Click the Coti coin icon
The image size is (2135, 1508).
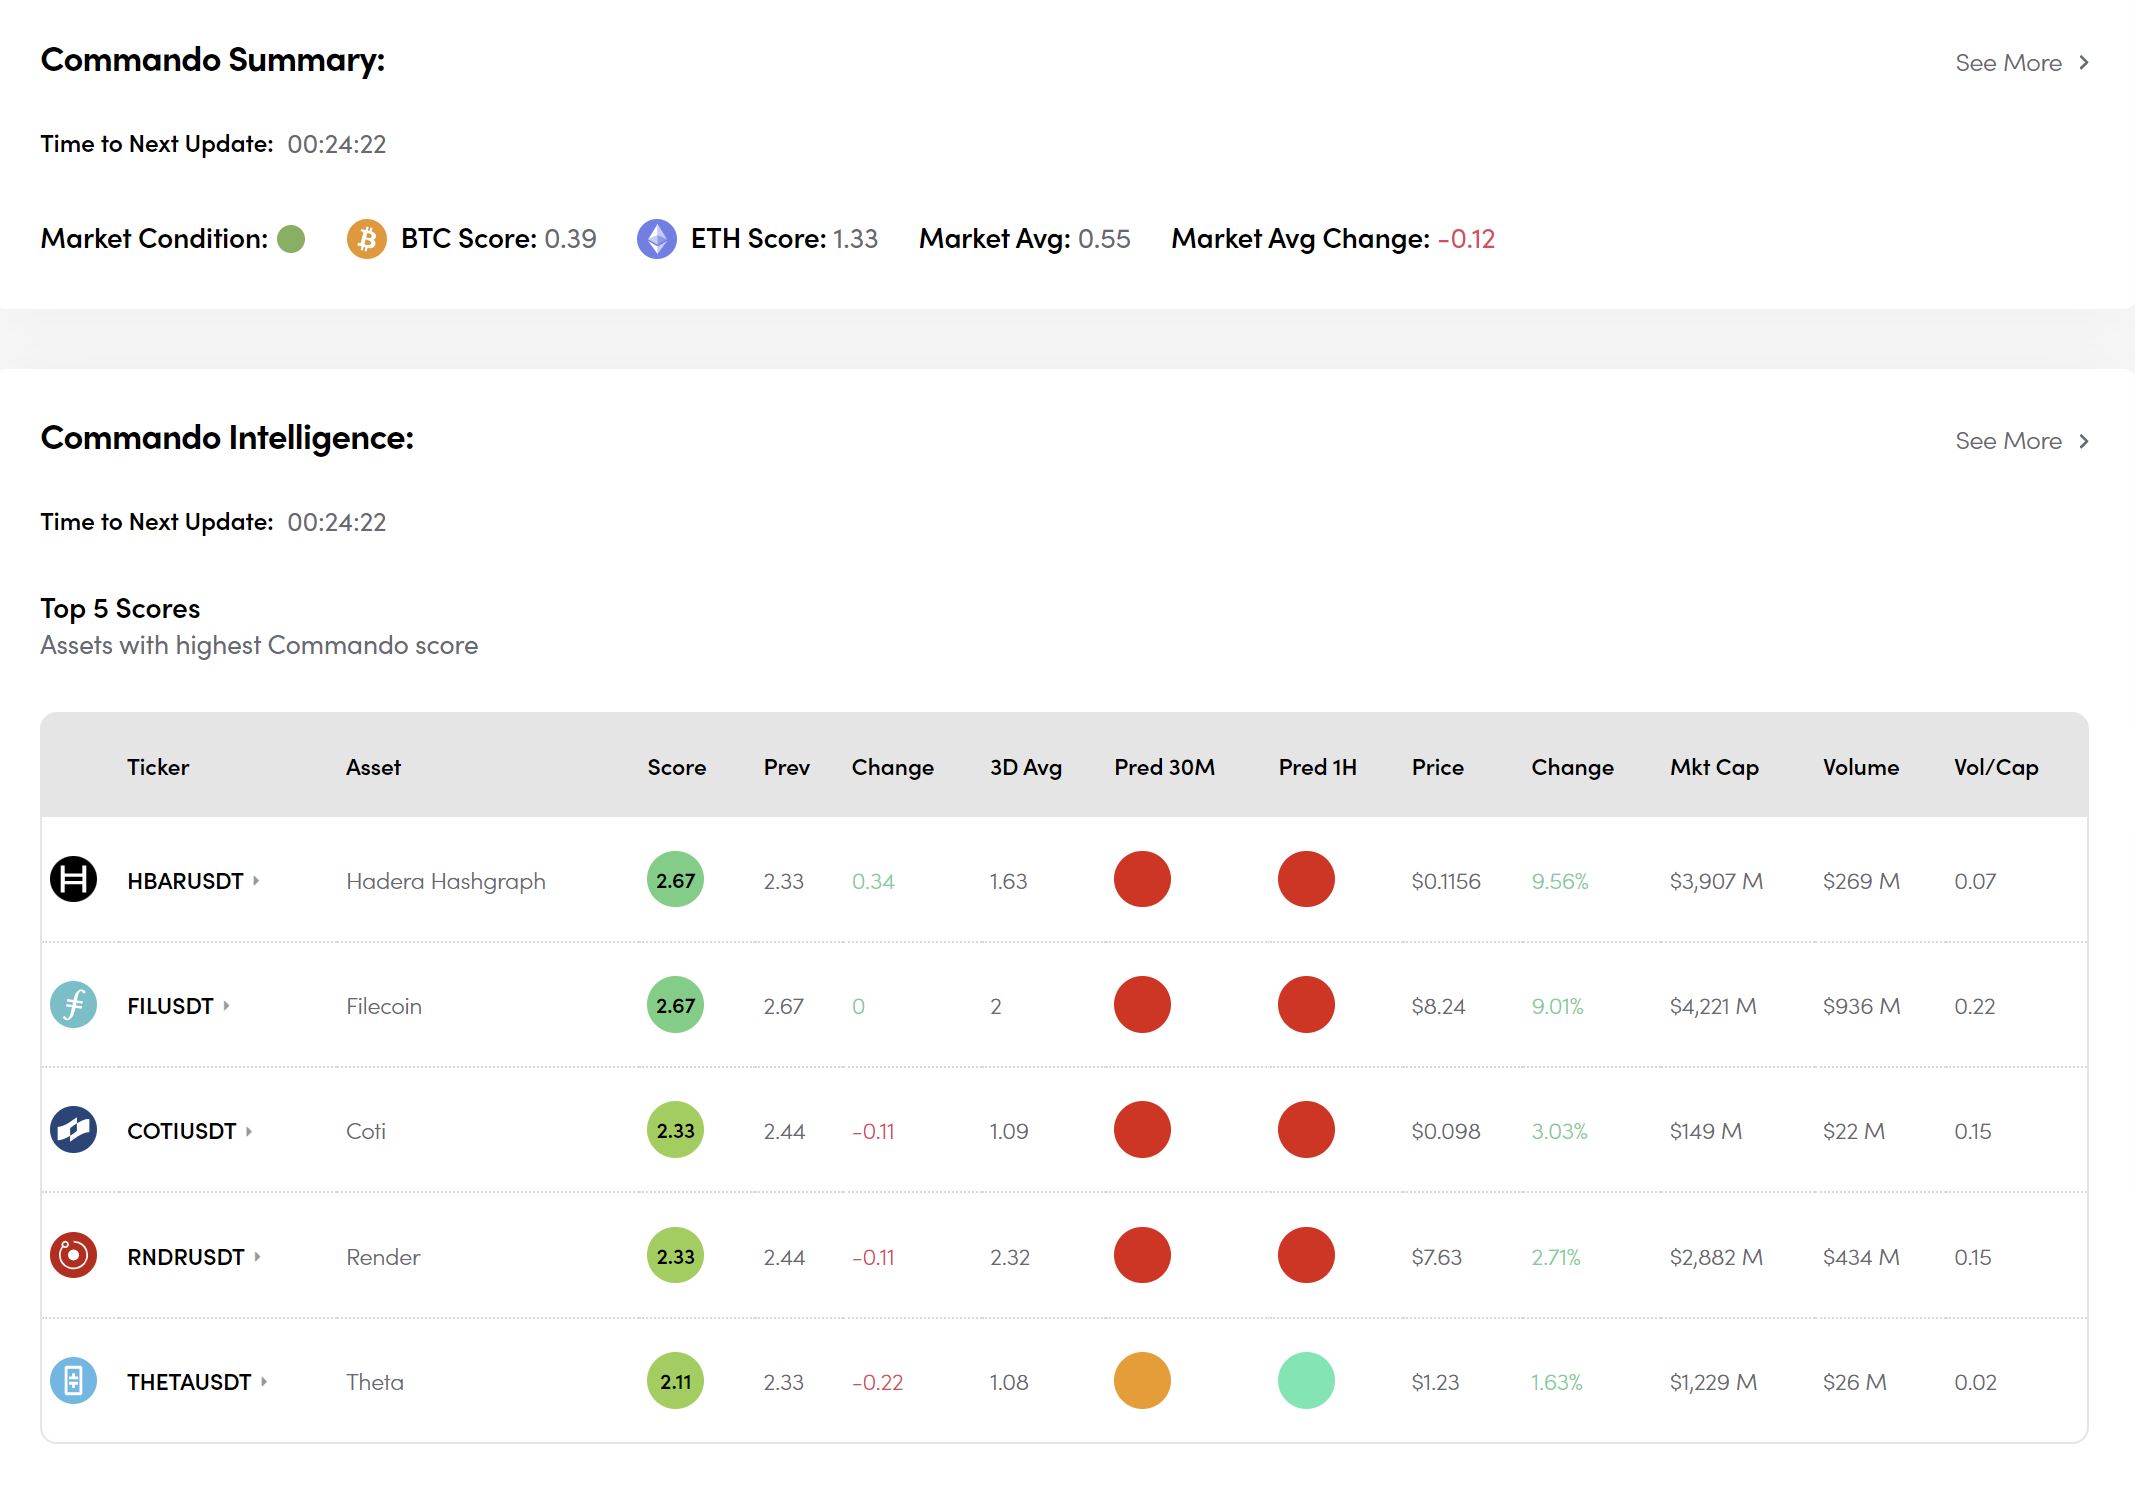(73, 1130)
